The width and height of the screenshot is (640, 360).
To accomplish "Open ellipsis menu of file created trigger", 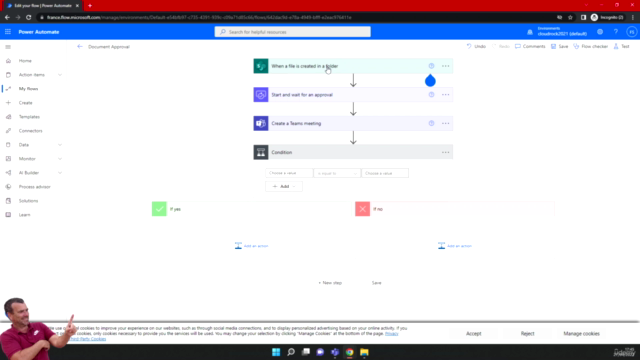I will pyautogui.click(x=445, y=66).
